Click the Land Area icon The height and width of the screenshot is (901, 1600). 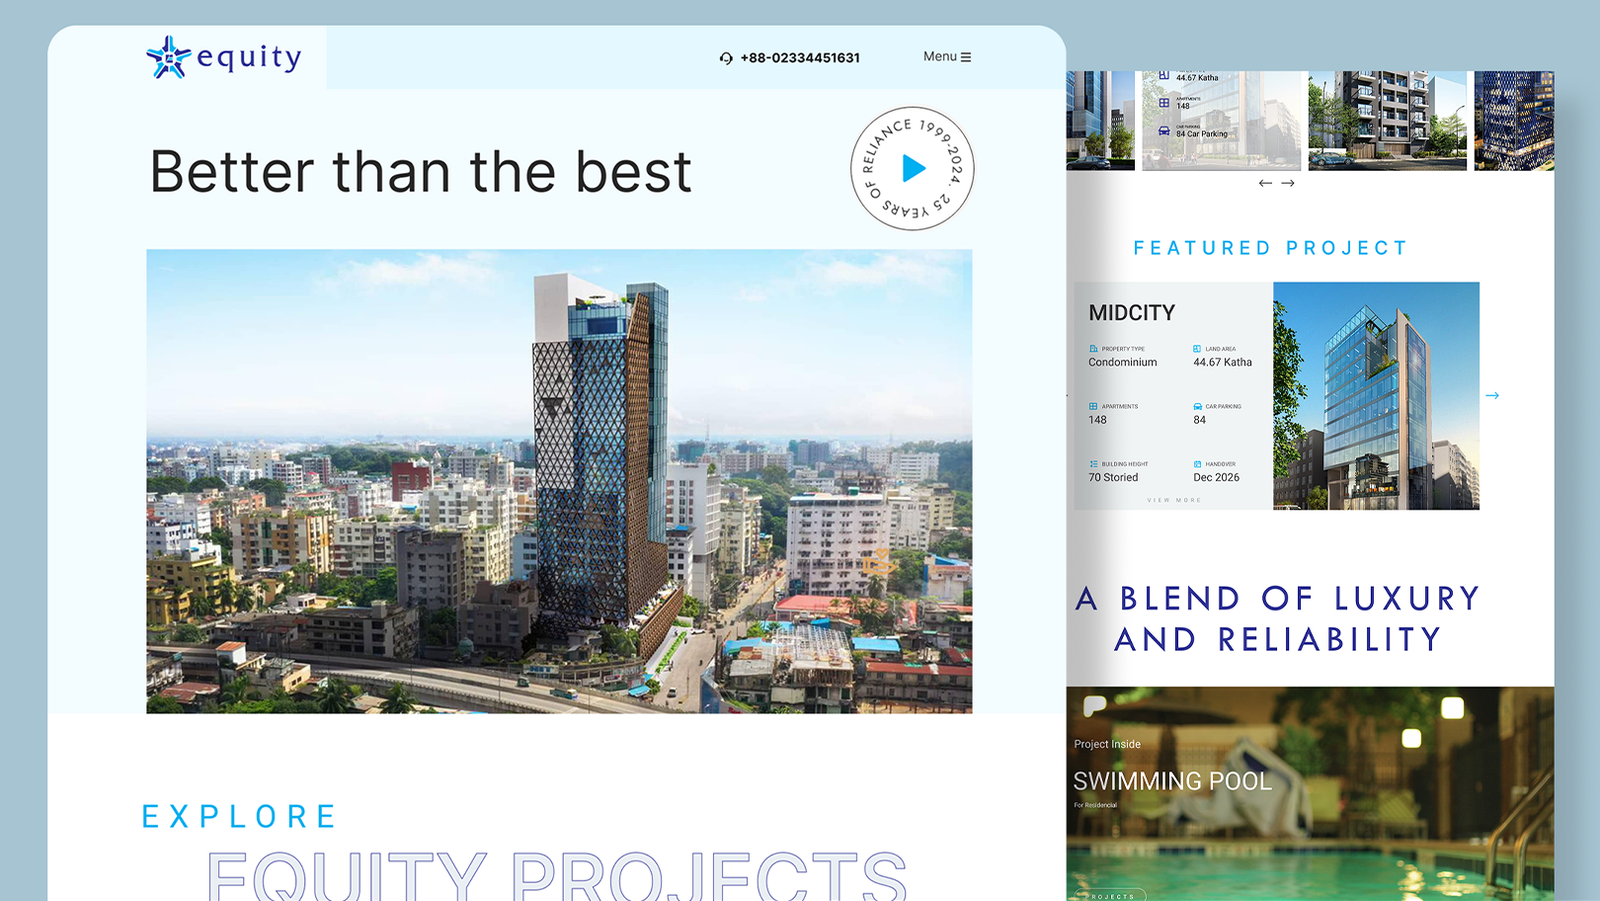1197,349
